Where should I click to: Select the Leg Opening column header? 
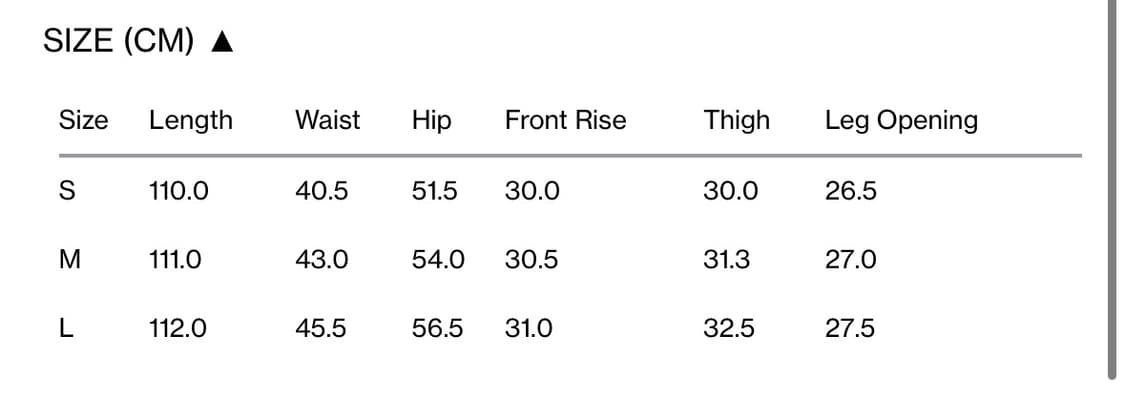coord(901,121)
